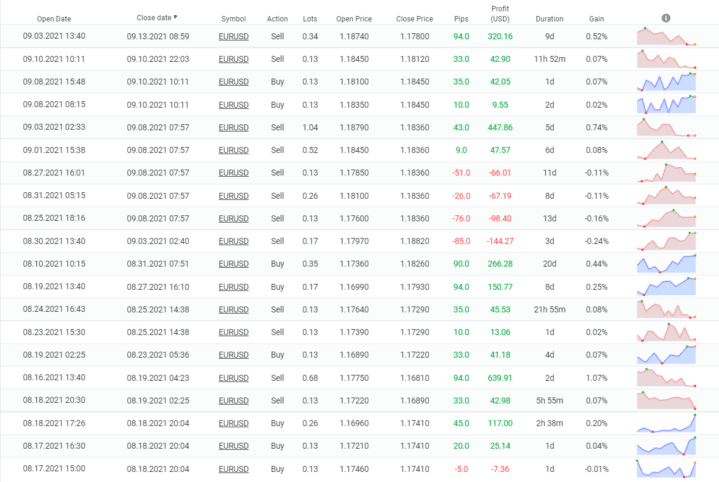Open EURUSD link for 09.03.2021 13:40 trade

(233, 36)
